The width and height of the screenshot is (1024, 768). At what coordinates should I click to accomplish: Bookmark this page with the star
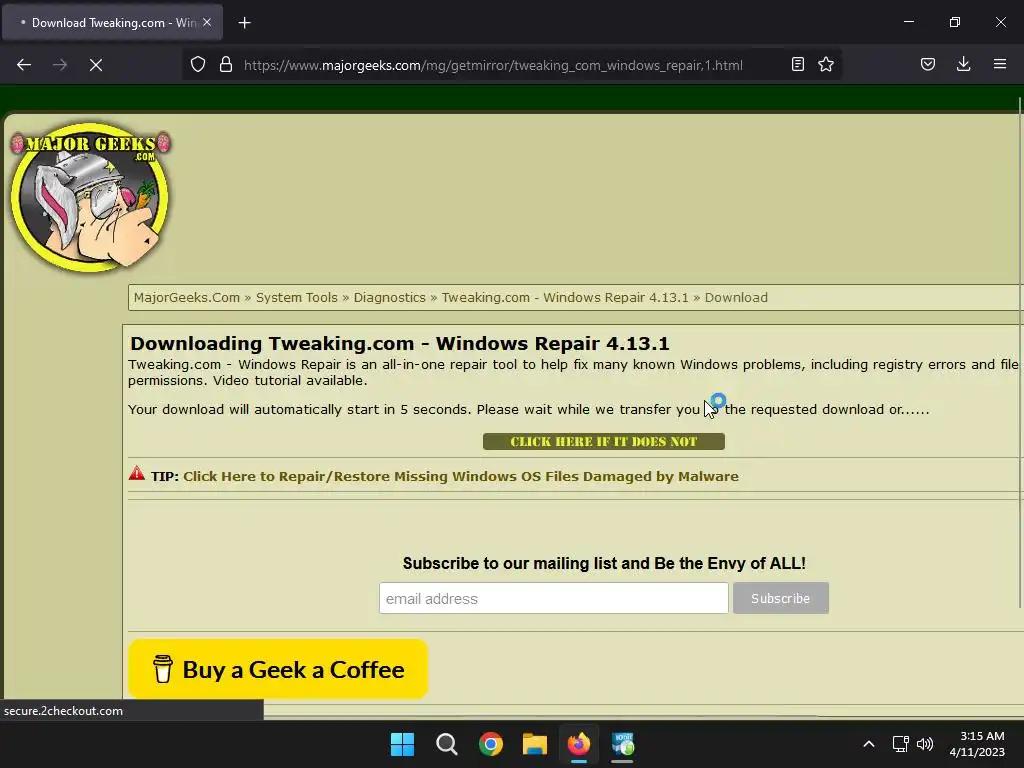pyautogui.click(x=826, y=65)
